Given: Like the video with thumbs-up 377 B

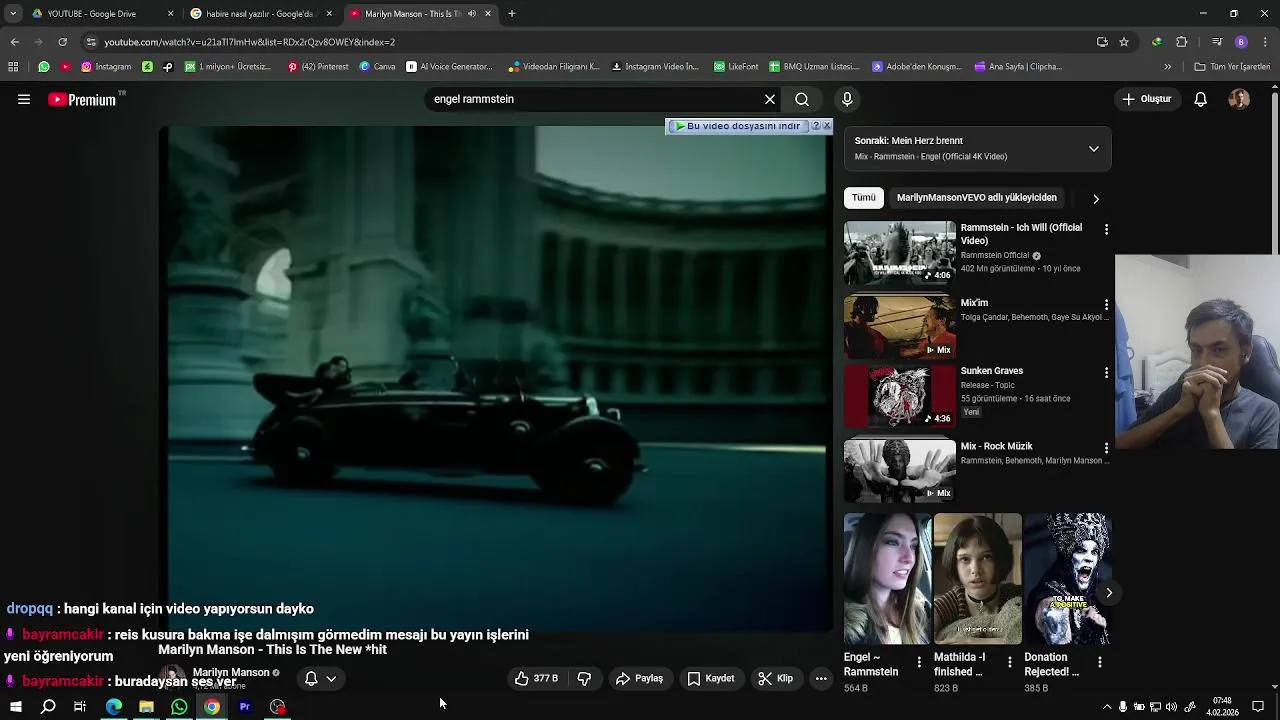Looking at the screenshot, I should point(537,678).
